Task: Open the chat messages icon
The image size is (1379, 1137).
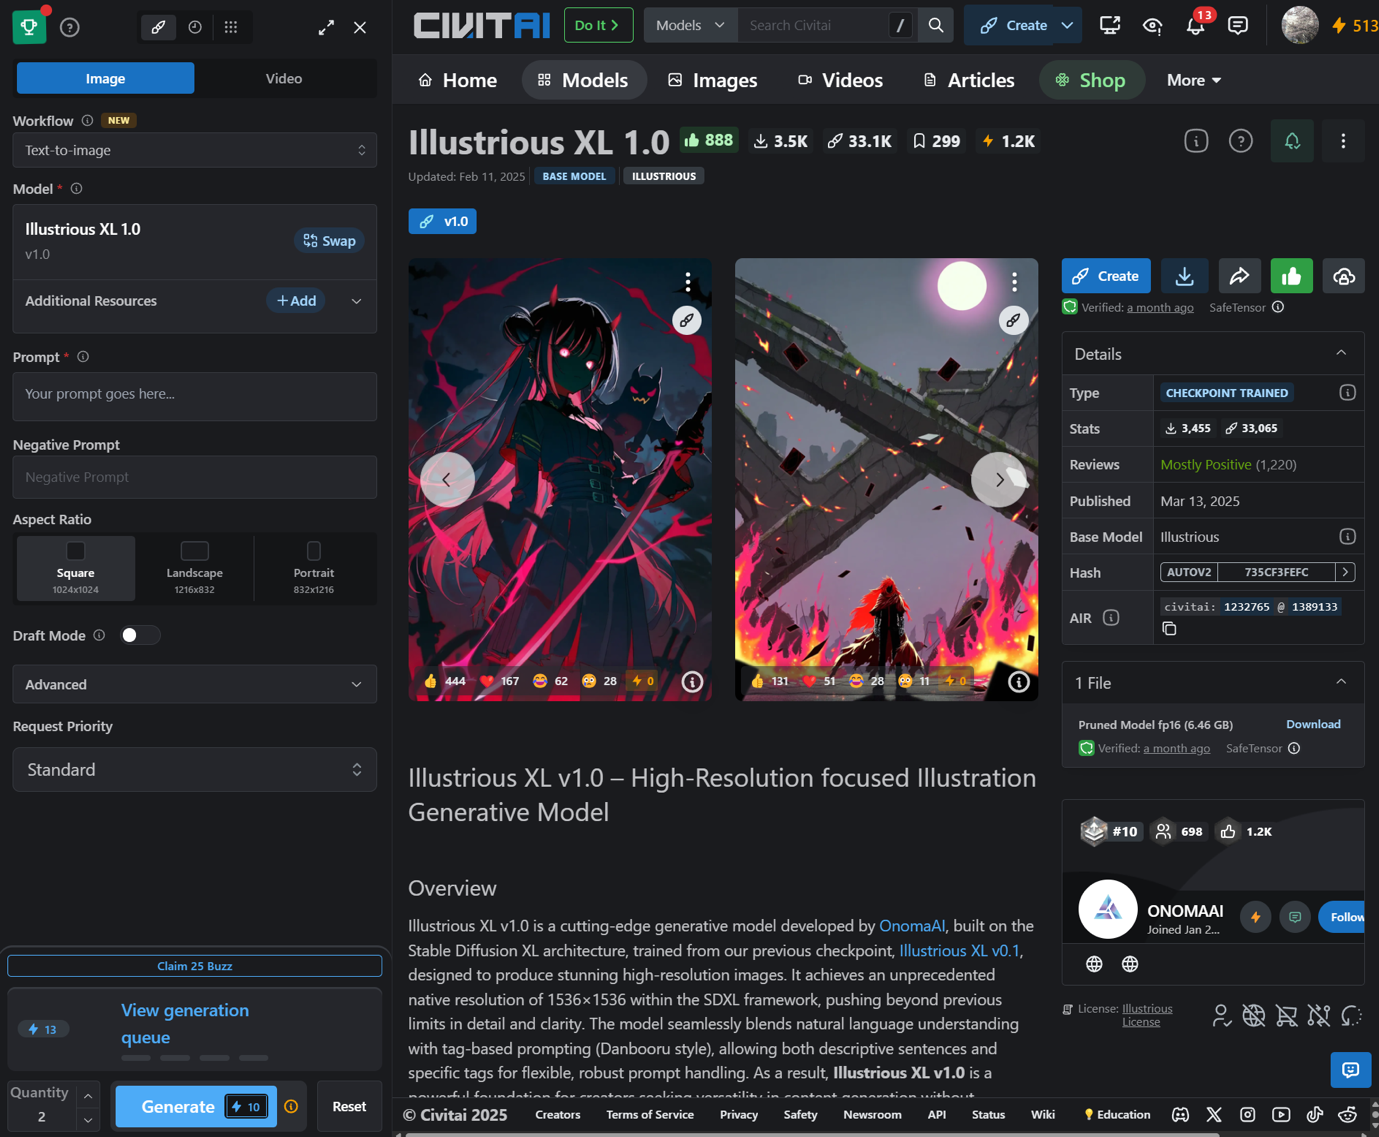Action: click(x=1238, y=25)
